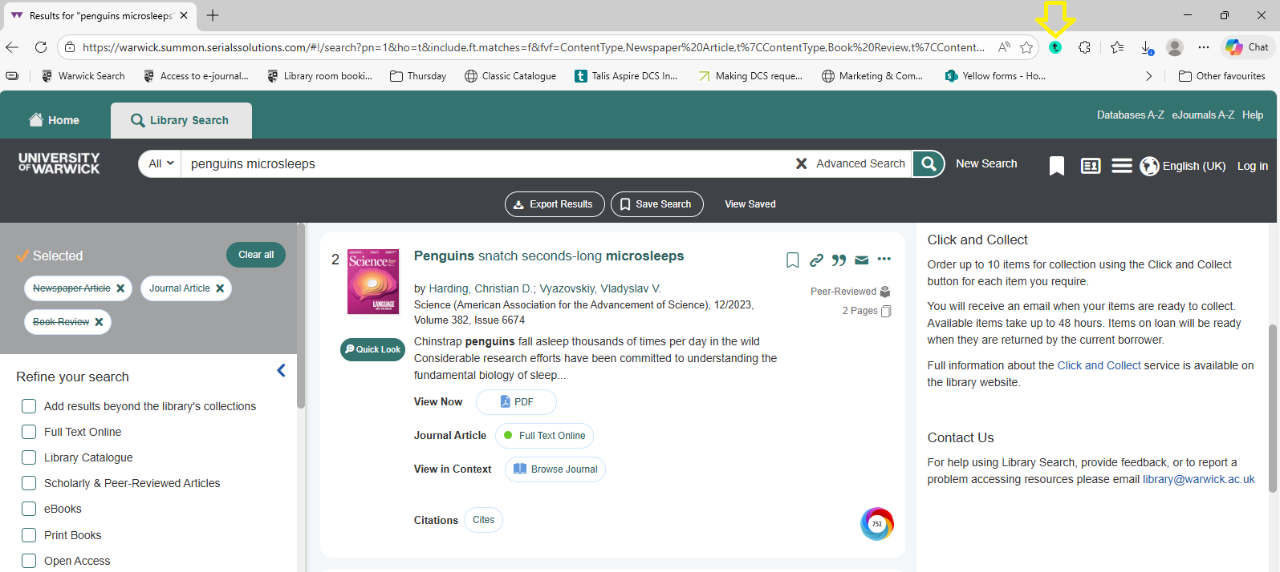The image size is (1280, 572).
Task: Copy permalink using the chain link icon
Action: [x=816, y=260]
